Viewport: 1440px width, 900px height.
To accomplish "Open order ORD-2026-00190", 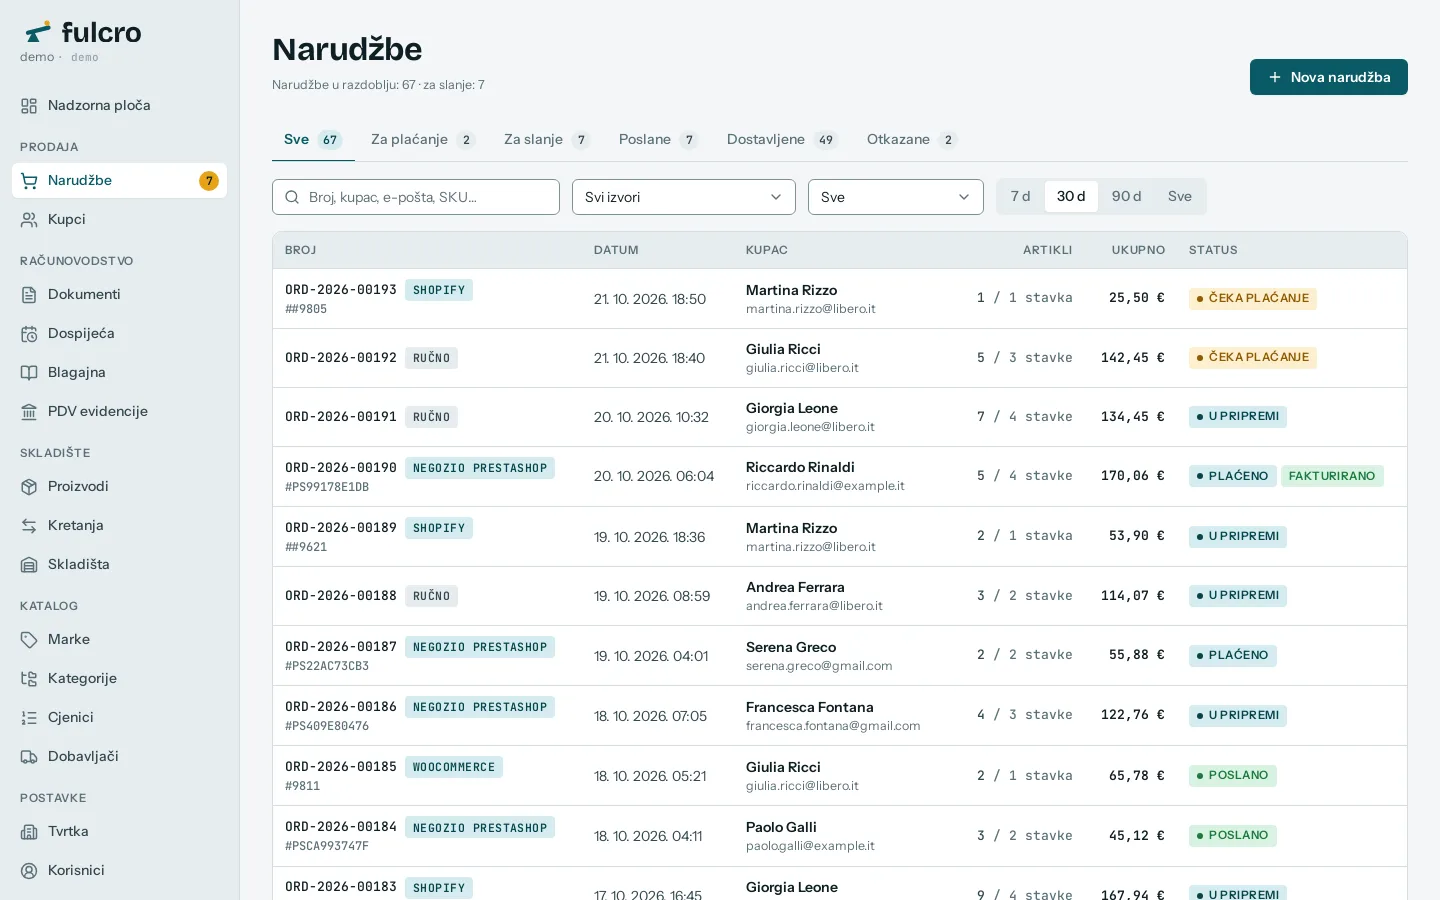I will tap(341, 468).
